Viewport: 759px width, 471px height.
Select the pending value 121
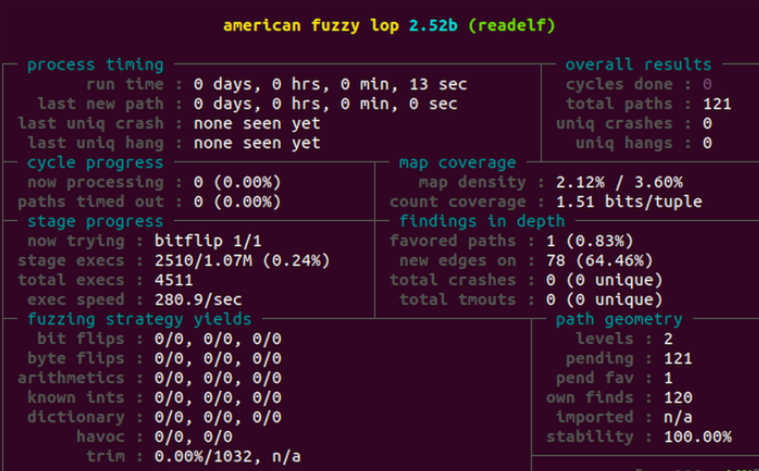[x=678, y=359]
